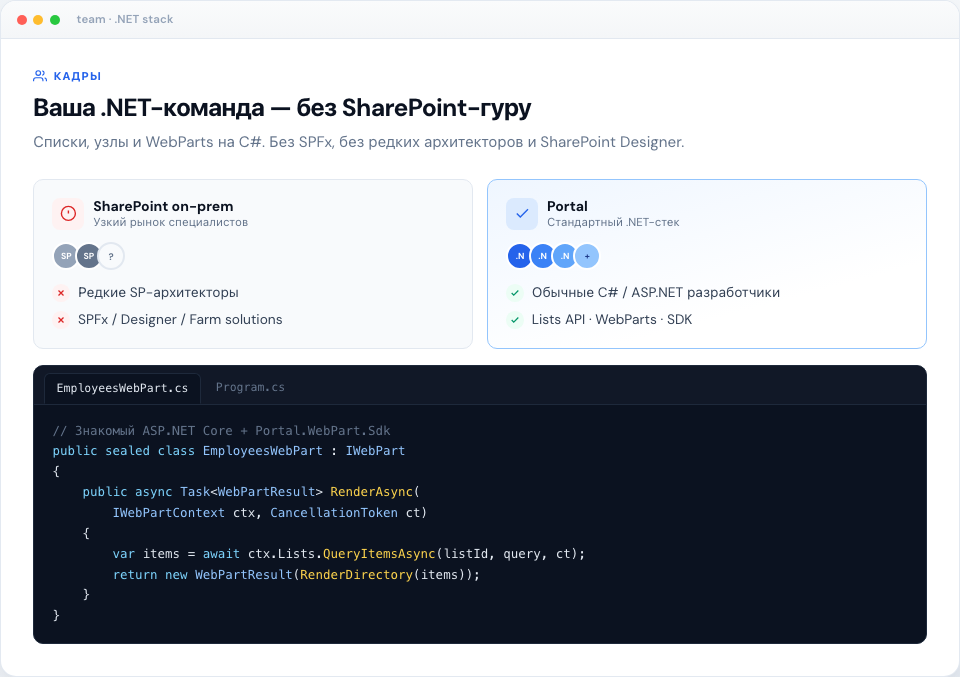Screen dimensions: 960x677
Task: Click the question mark avatar
Action: click(111, 256)
